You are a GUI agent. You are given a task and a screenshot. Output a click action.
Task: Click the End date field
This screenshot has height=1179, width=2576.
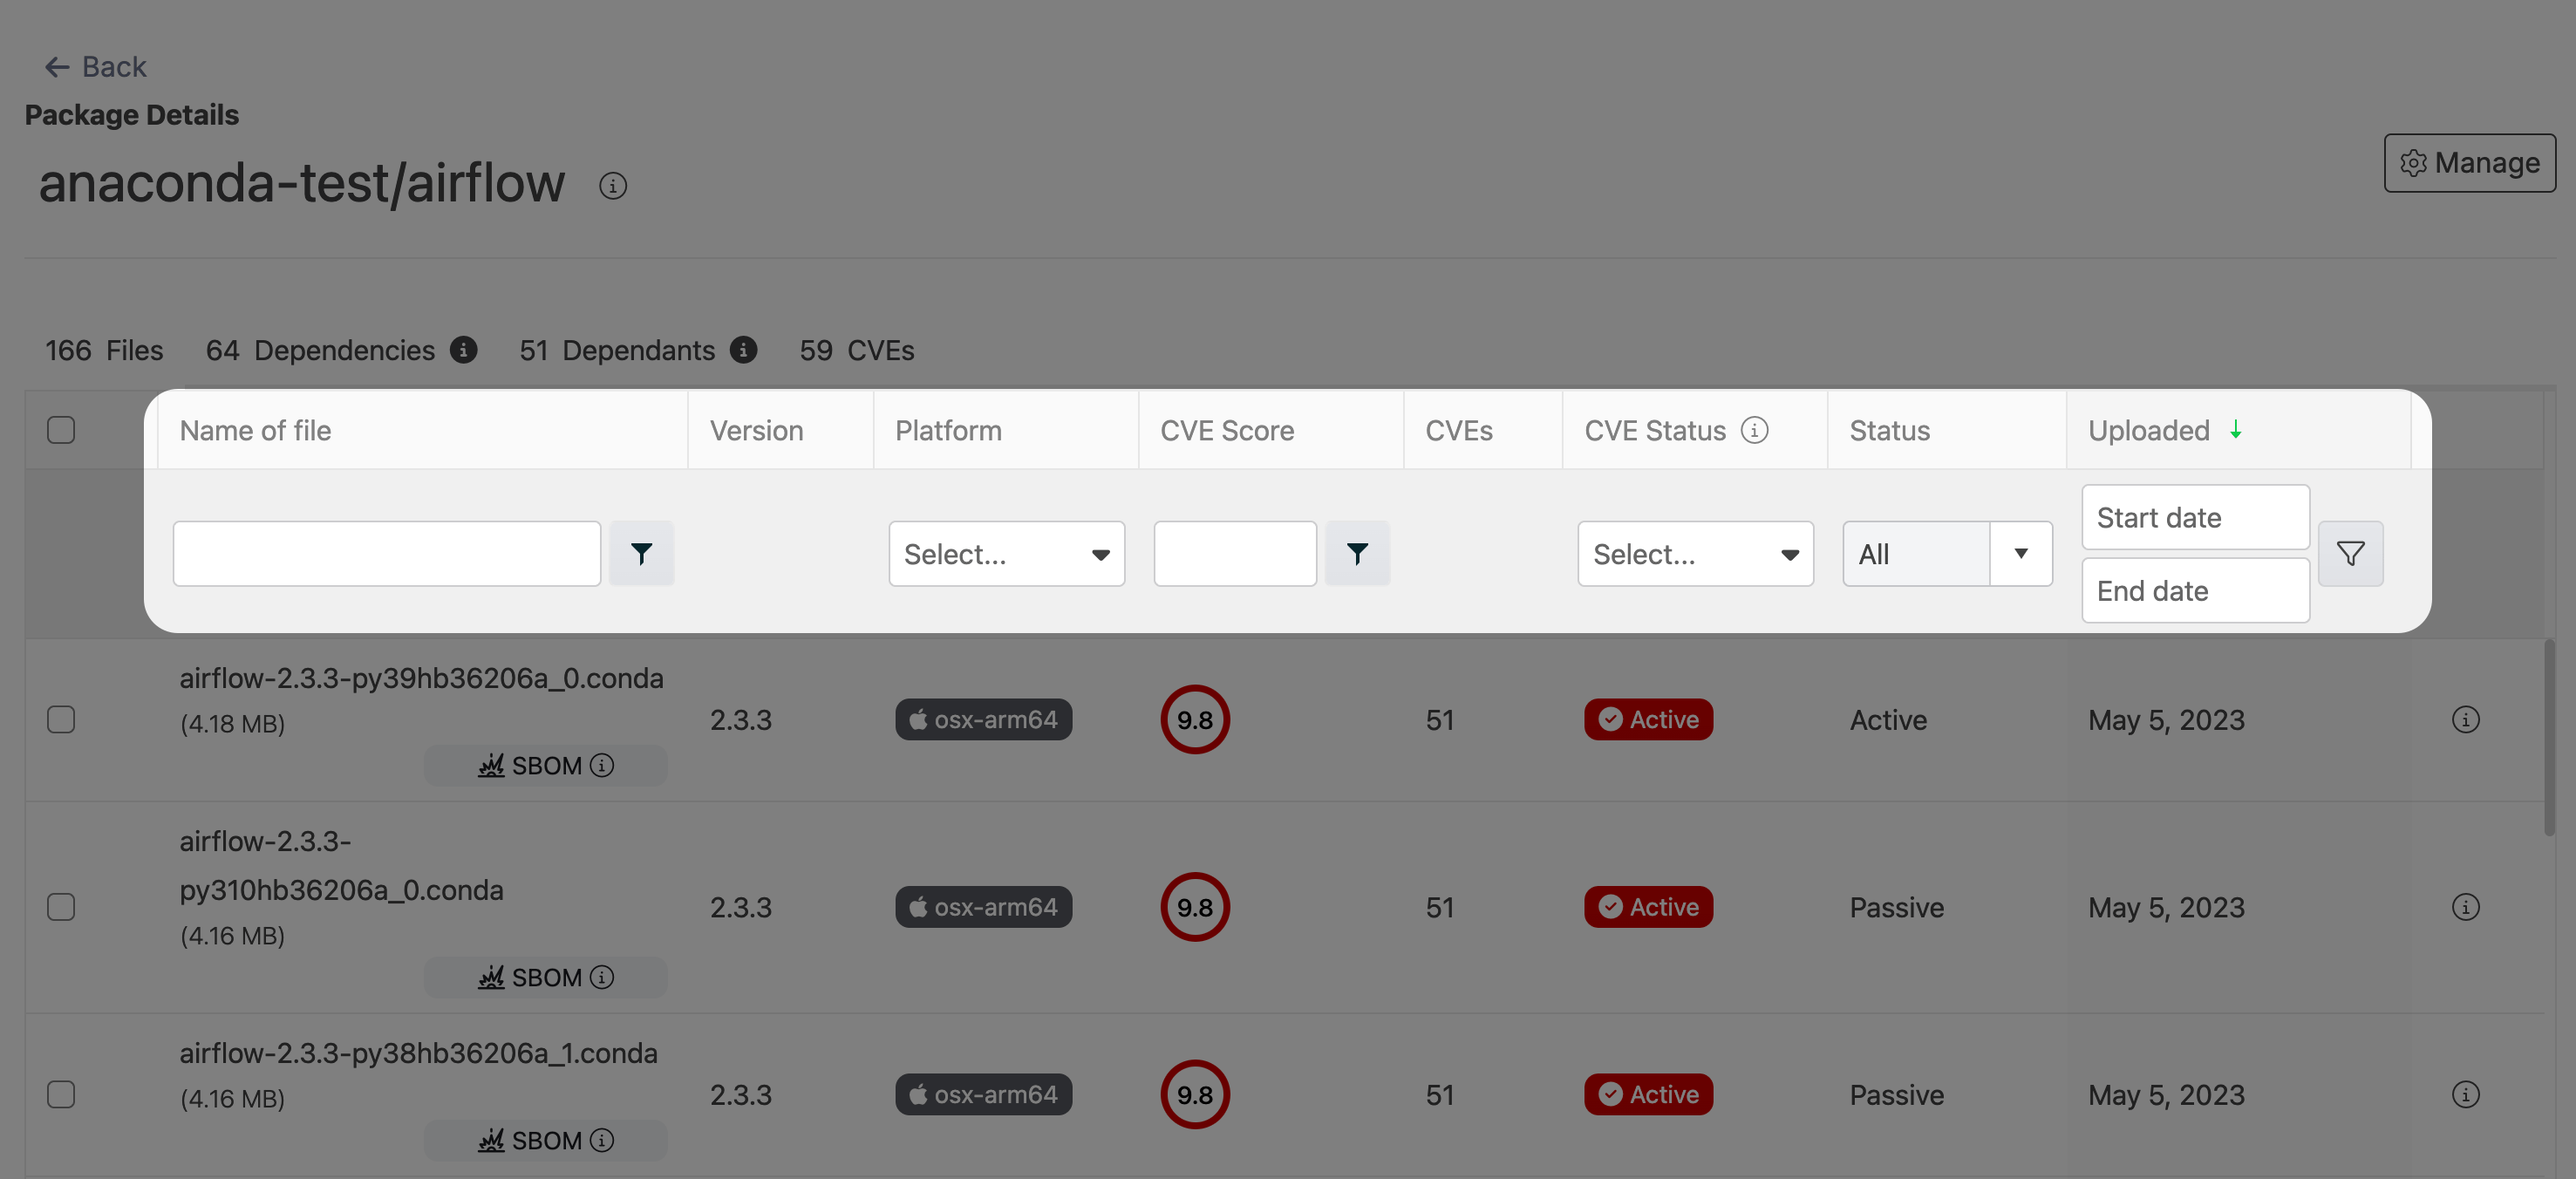2196,590
